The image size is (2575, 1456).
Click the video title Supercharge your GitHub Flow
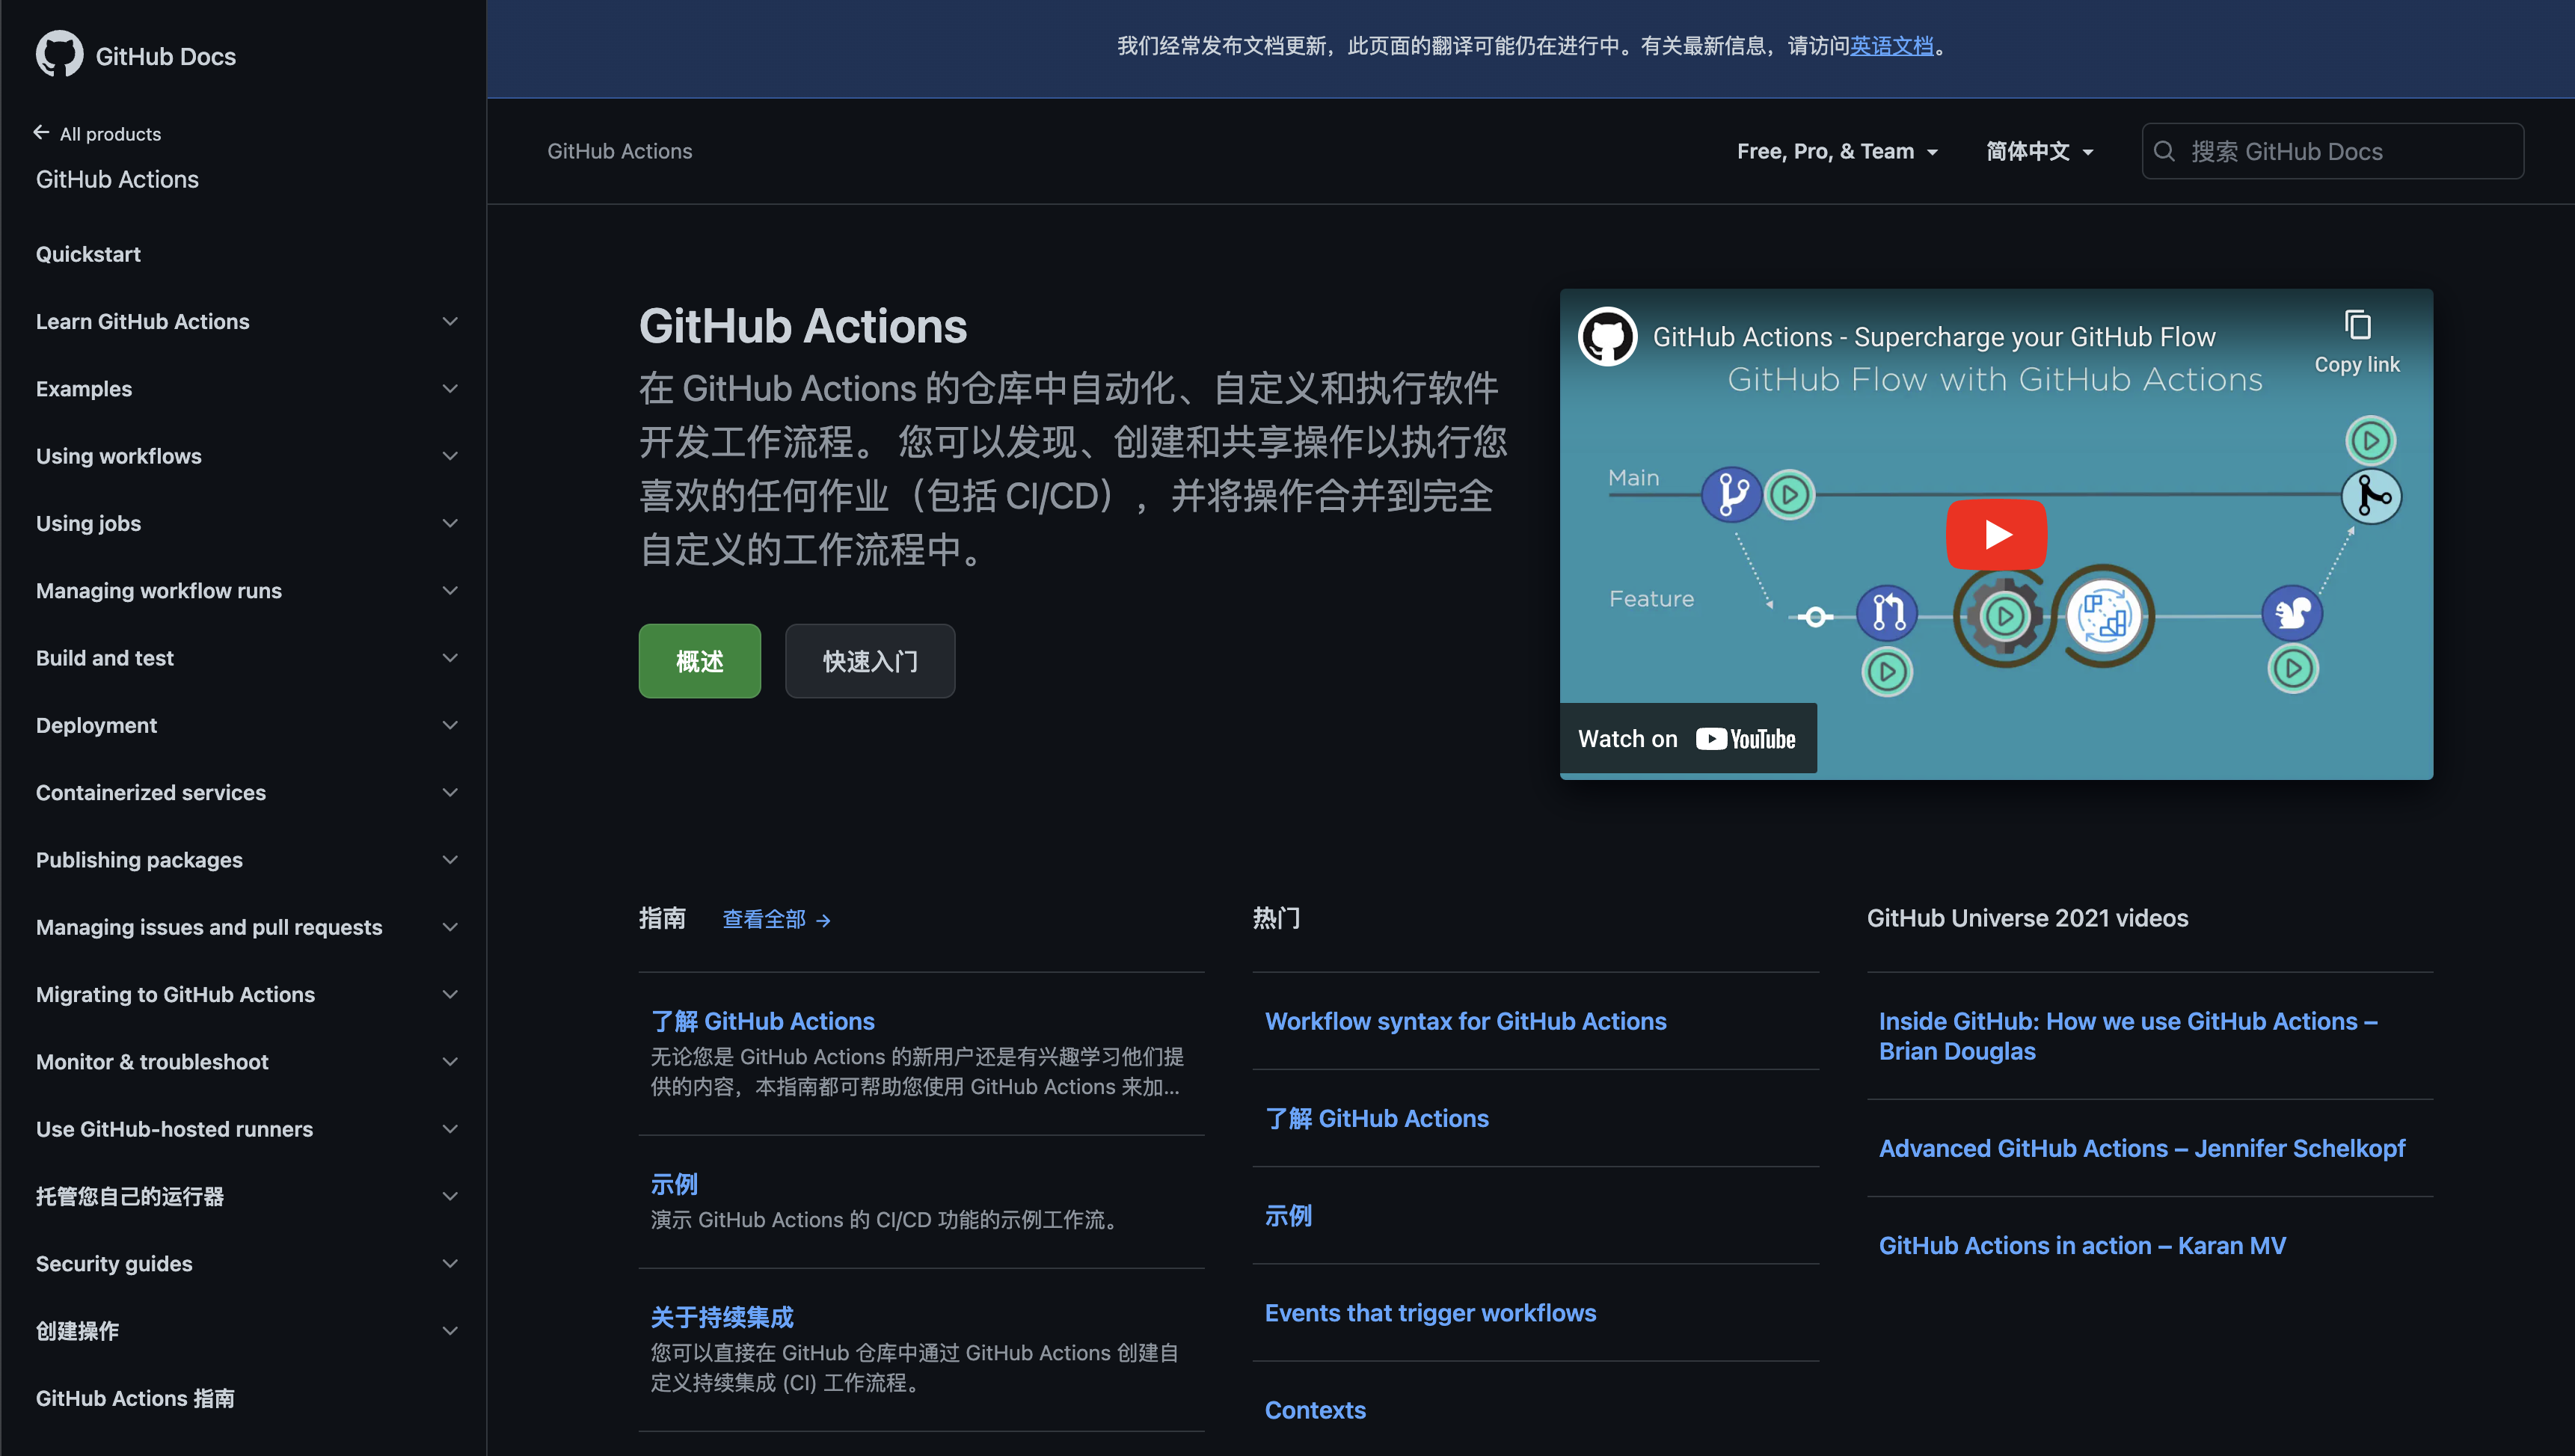coord(1933,337)
